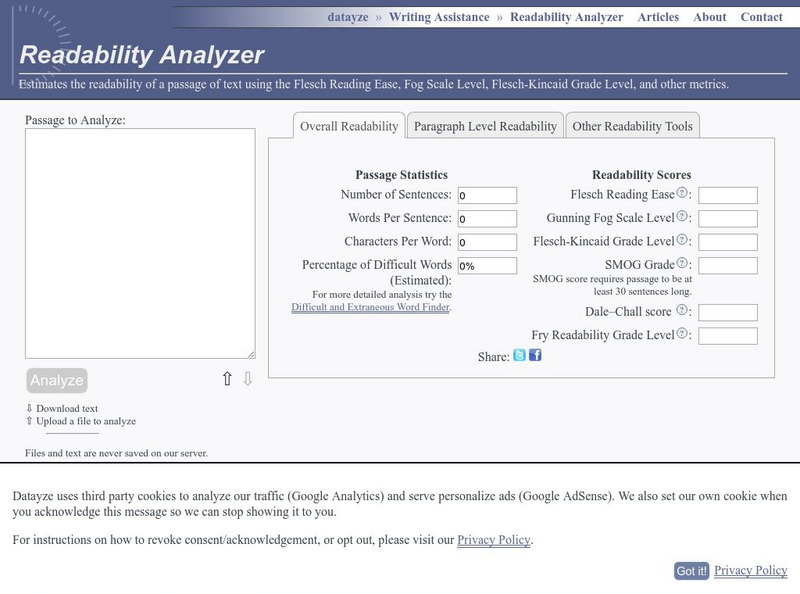The image size is (800, 594).
Task: Open Privacy Policy link in cookie paragraph
Action: point(493,539)
